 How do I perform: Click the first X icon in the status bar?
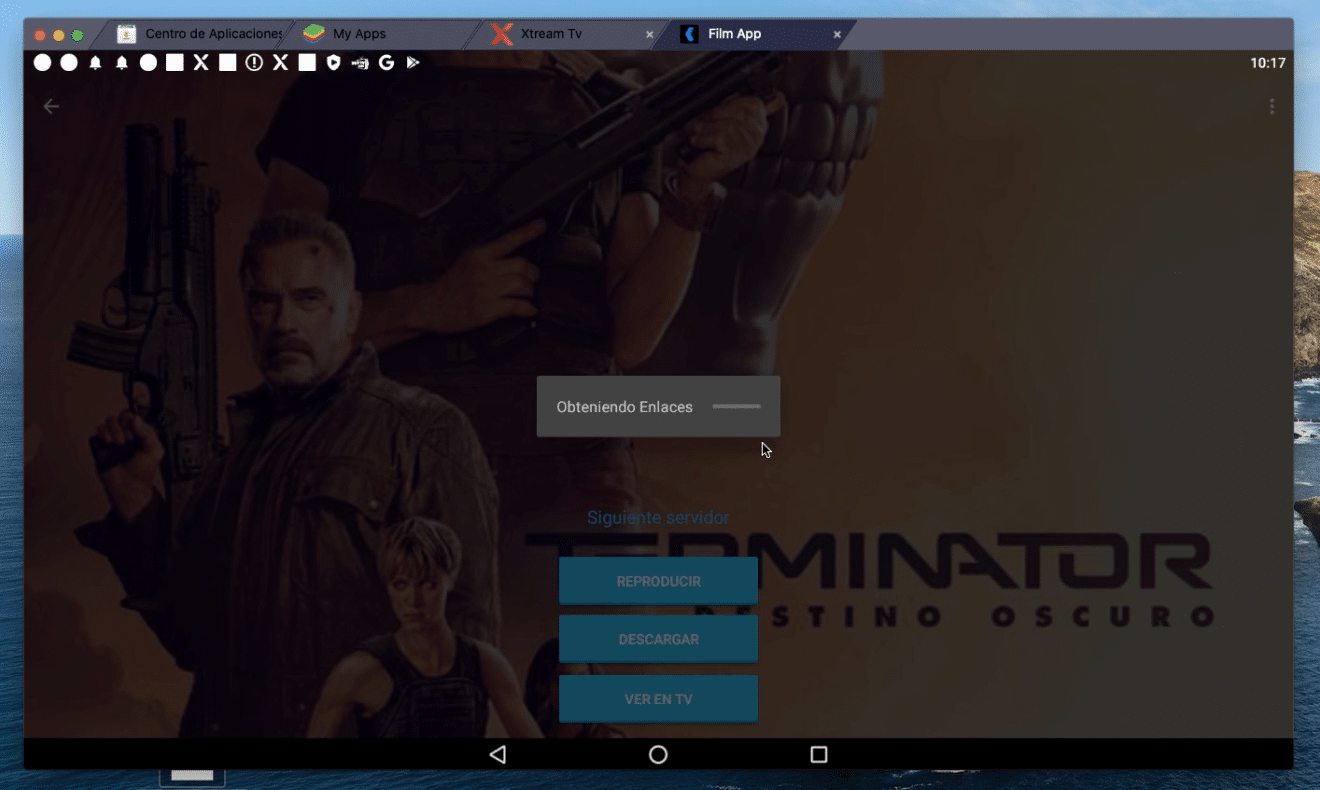pos(200,62)
